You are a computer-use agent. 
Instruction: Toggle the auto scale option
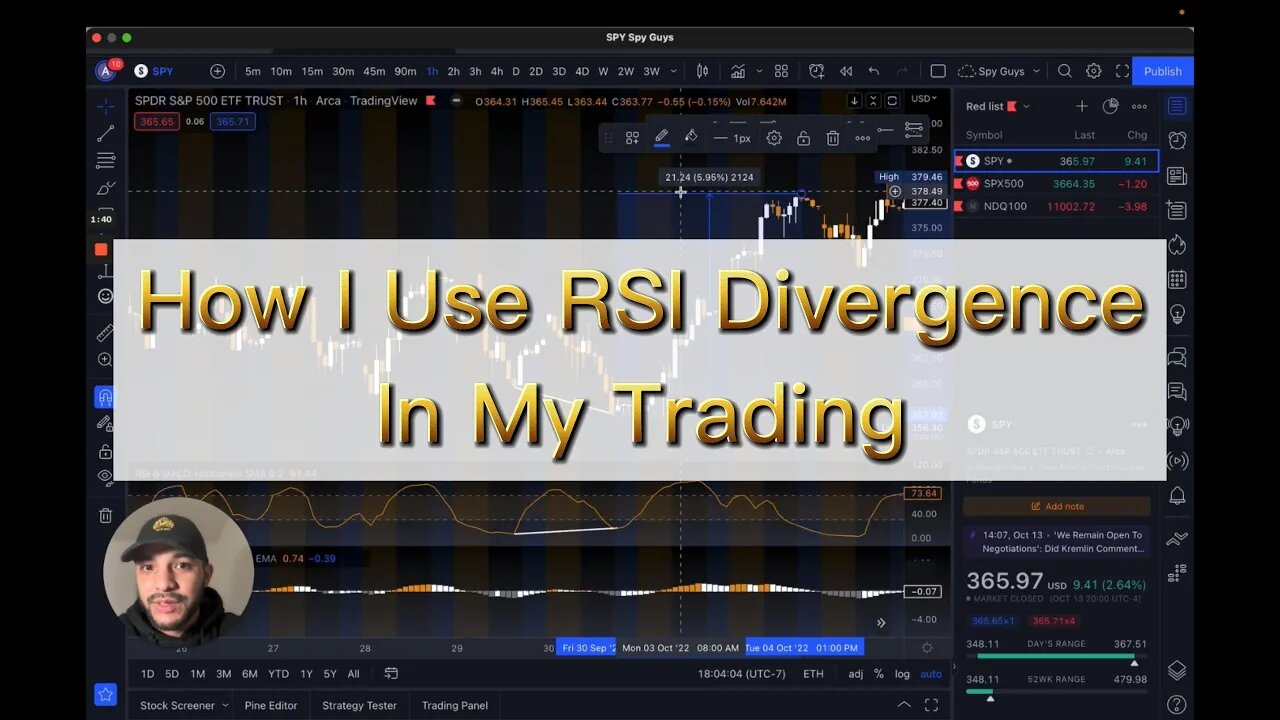click(931, 674)
